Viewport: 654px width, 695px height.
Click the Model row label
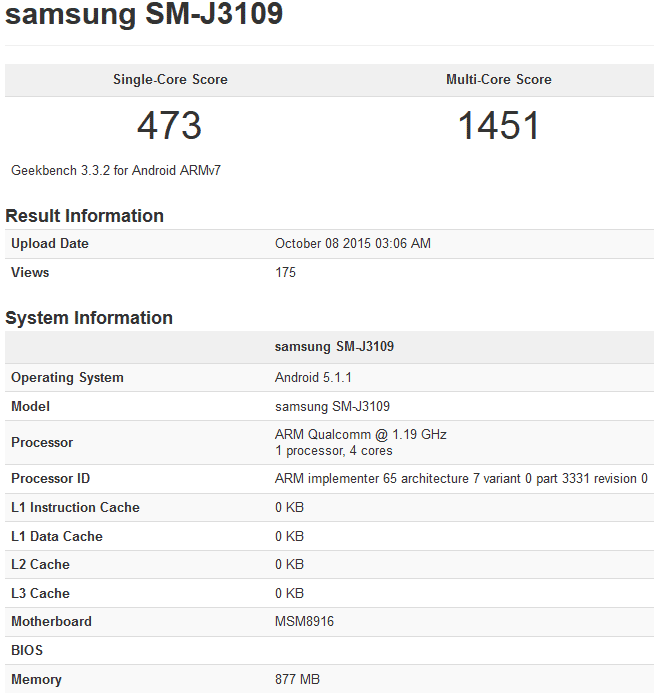click(x=30, y=407)
